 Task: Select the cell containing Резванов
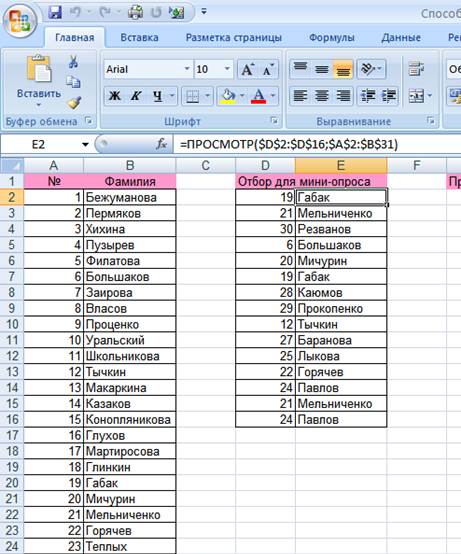tap(341, 229)
